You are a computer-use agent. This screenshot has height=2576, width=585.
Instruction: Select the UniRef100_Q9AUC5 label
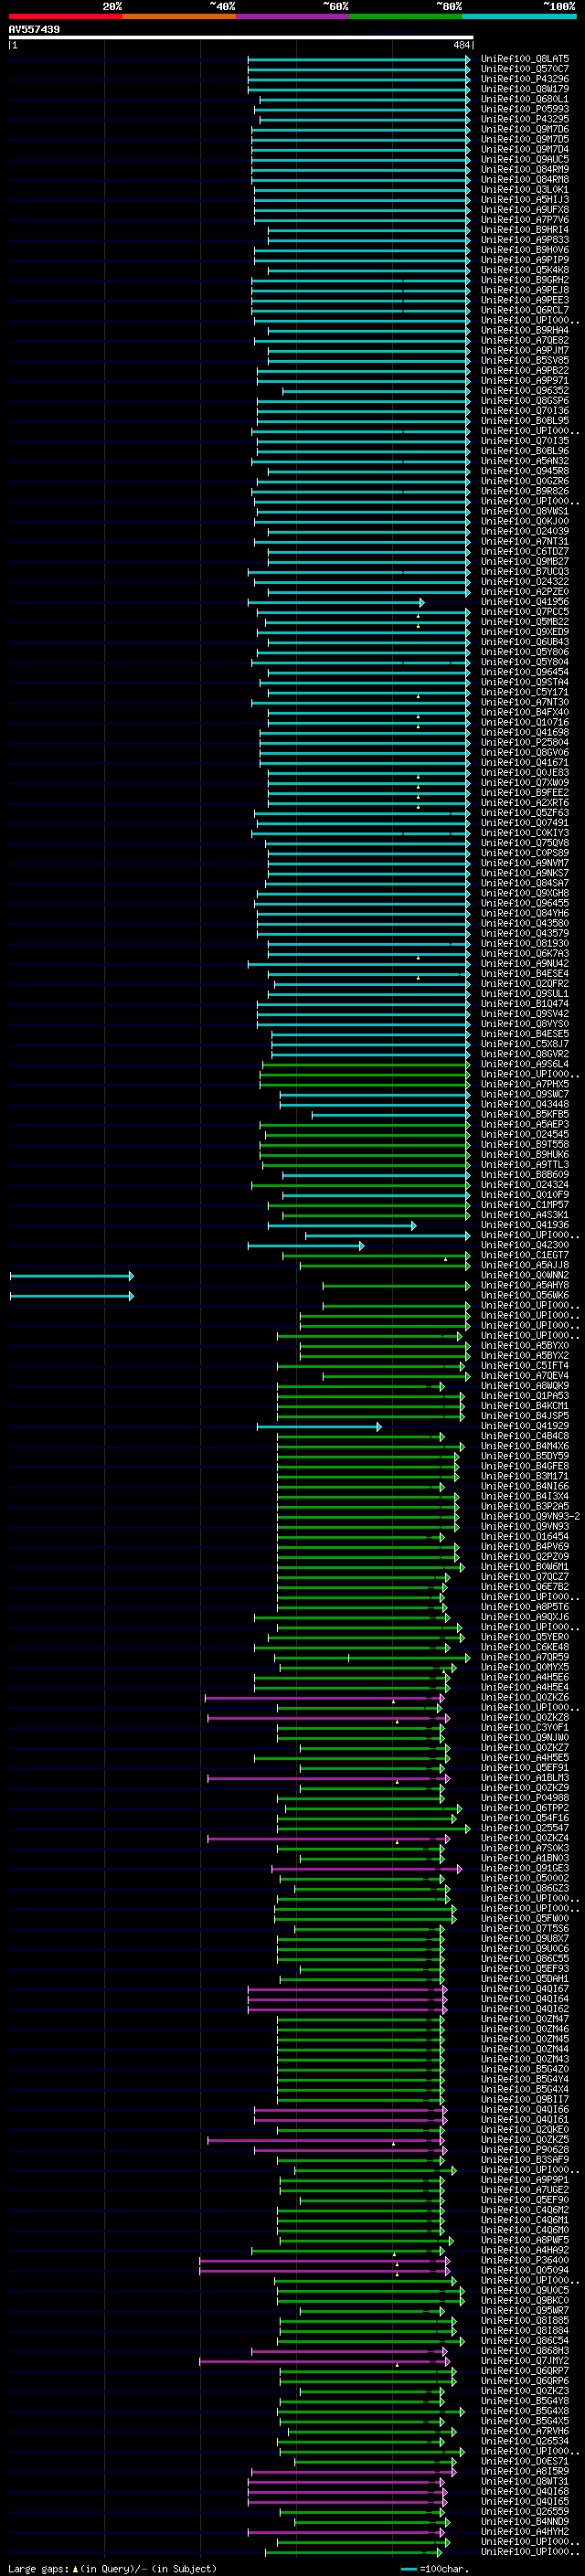[525, 159]
